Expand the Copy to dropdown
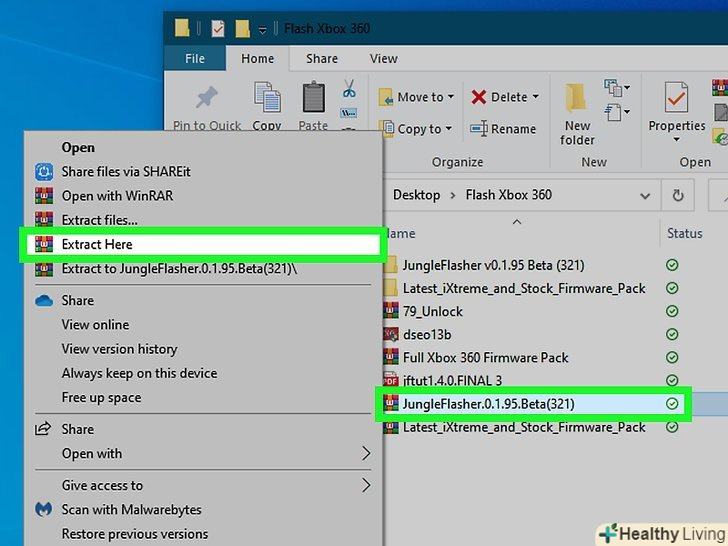The width and height of the screenshot is (728, 546). pyautogui.click(x=448, y=129)
